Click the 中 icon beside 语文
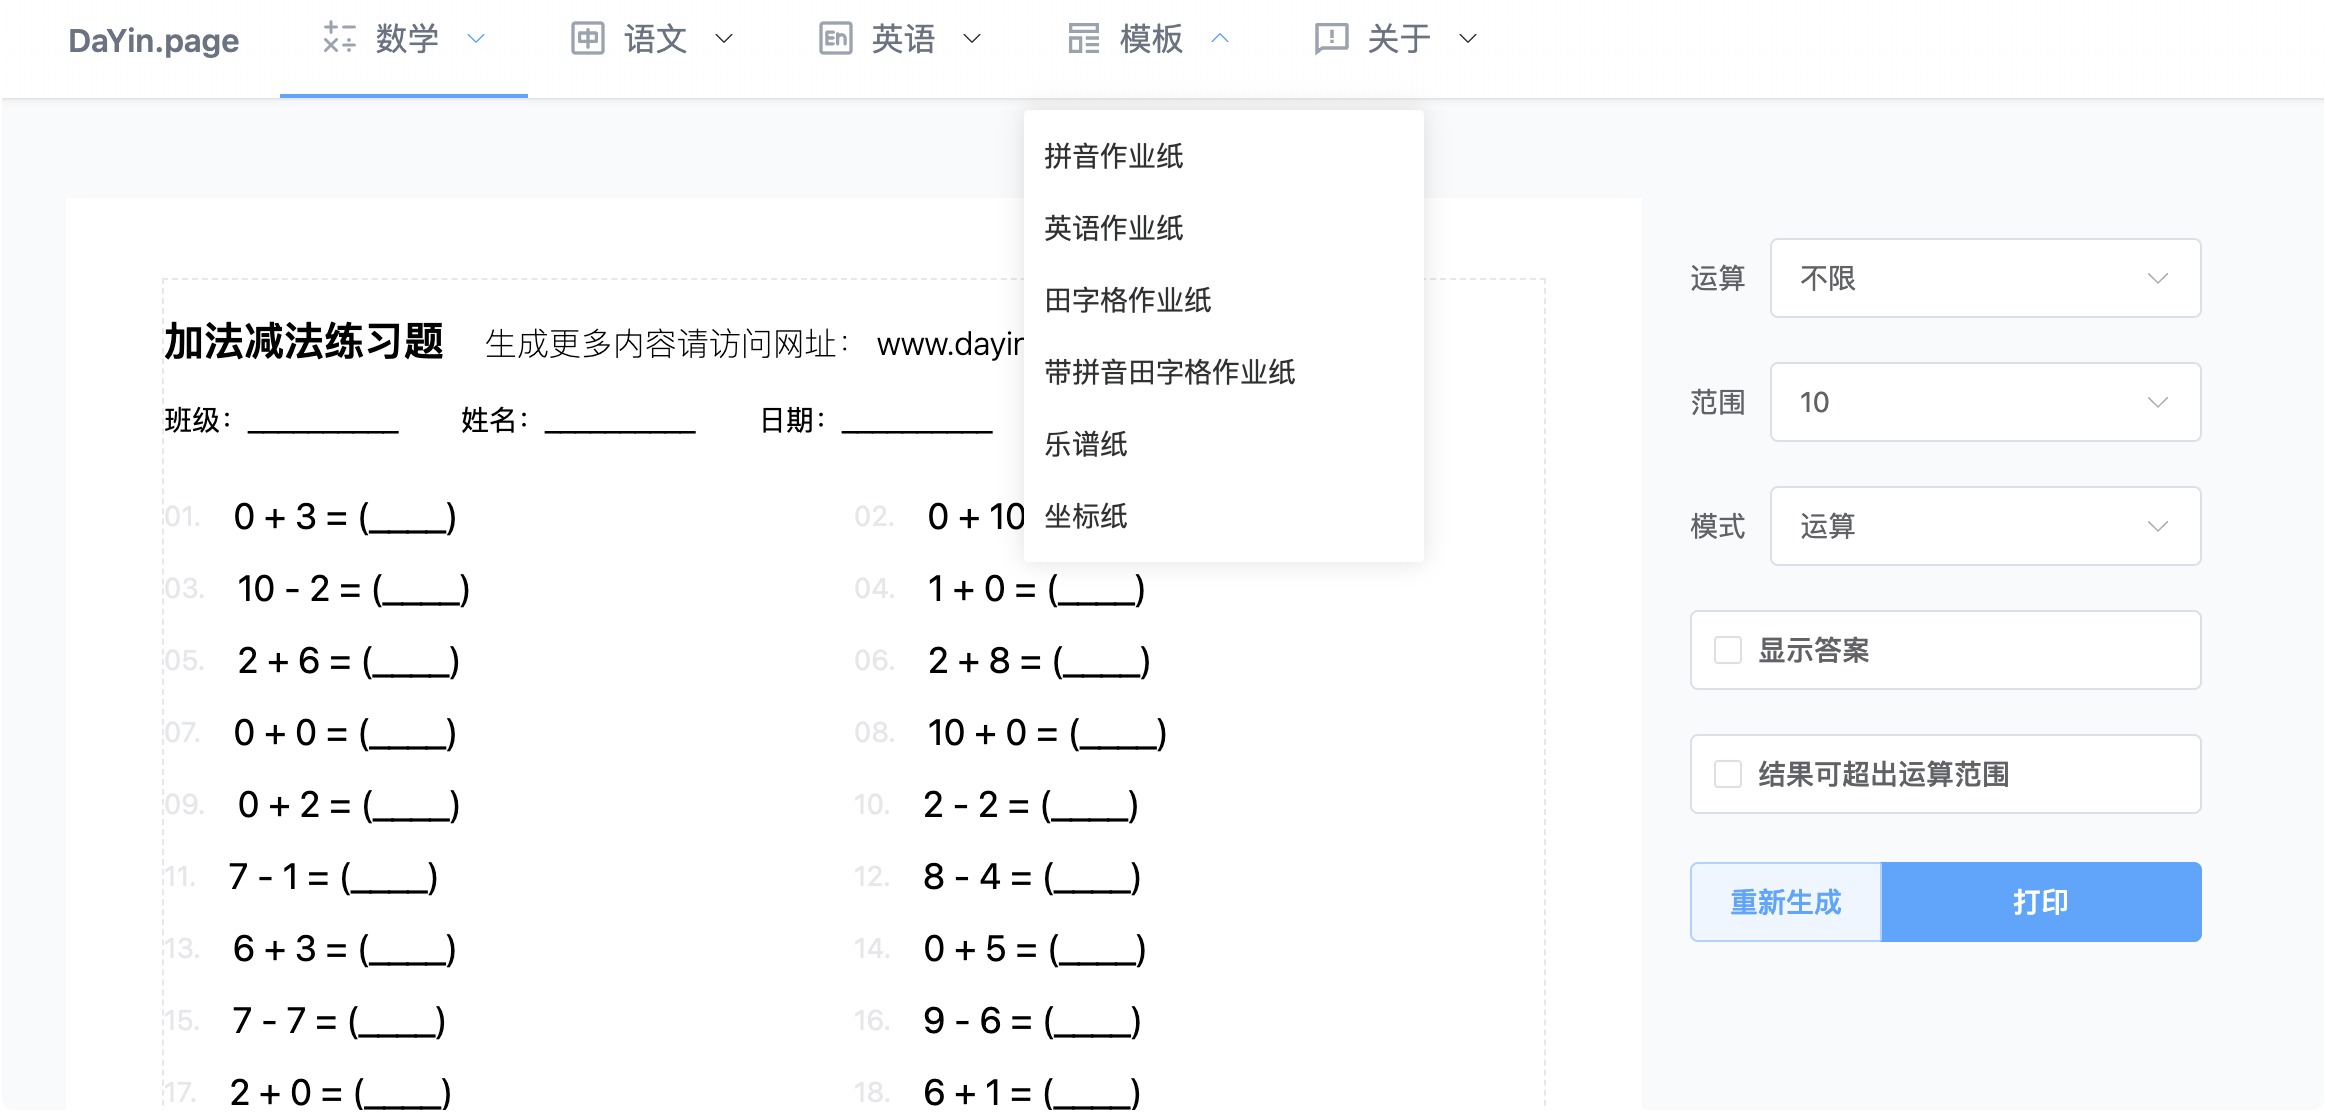Screen dimensions: 2326x1112 click(x=587, y=38)
